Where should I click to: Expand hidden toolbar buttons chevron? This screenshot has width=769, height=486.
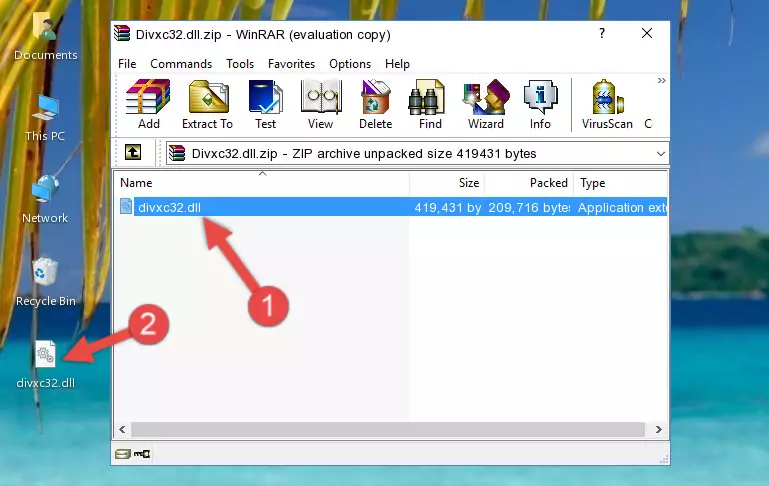662,80
